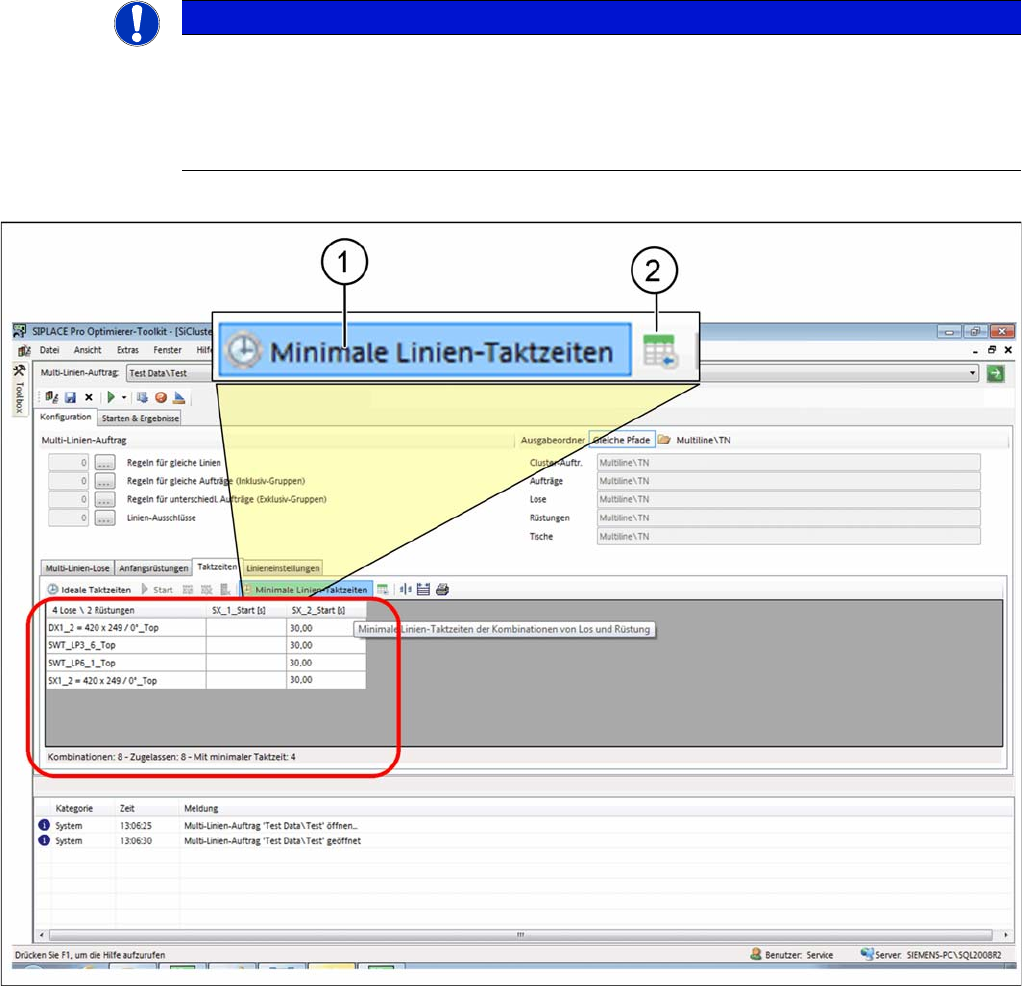
Task: Click the orange round toolbar icon
Action: point(161,397)
